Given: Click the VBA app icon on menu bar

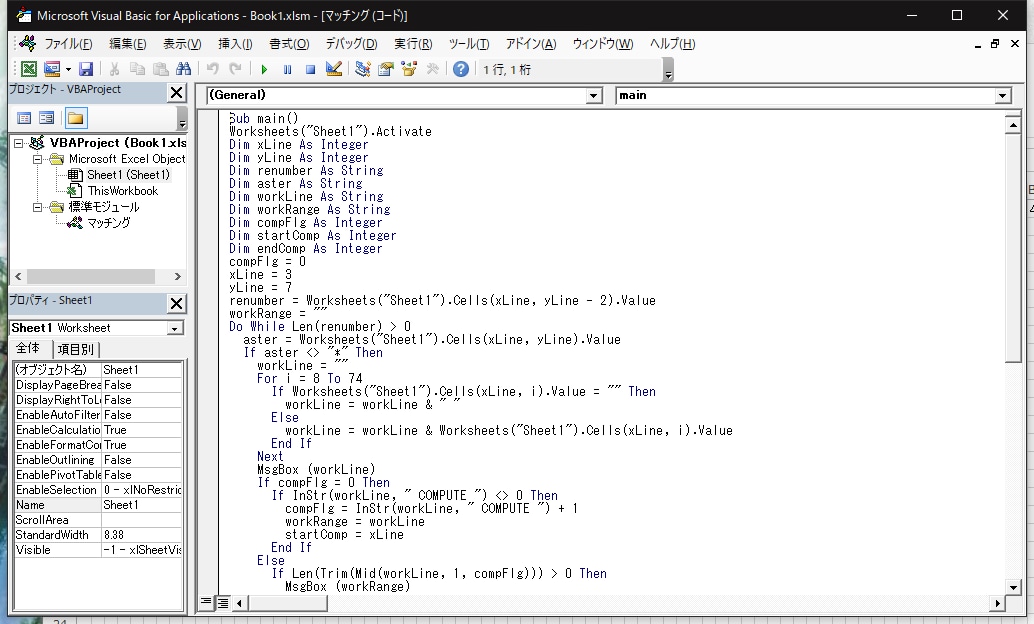Looking at the screenshot, I should click(28, 44).
